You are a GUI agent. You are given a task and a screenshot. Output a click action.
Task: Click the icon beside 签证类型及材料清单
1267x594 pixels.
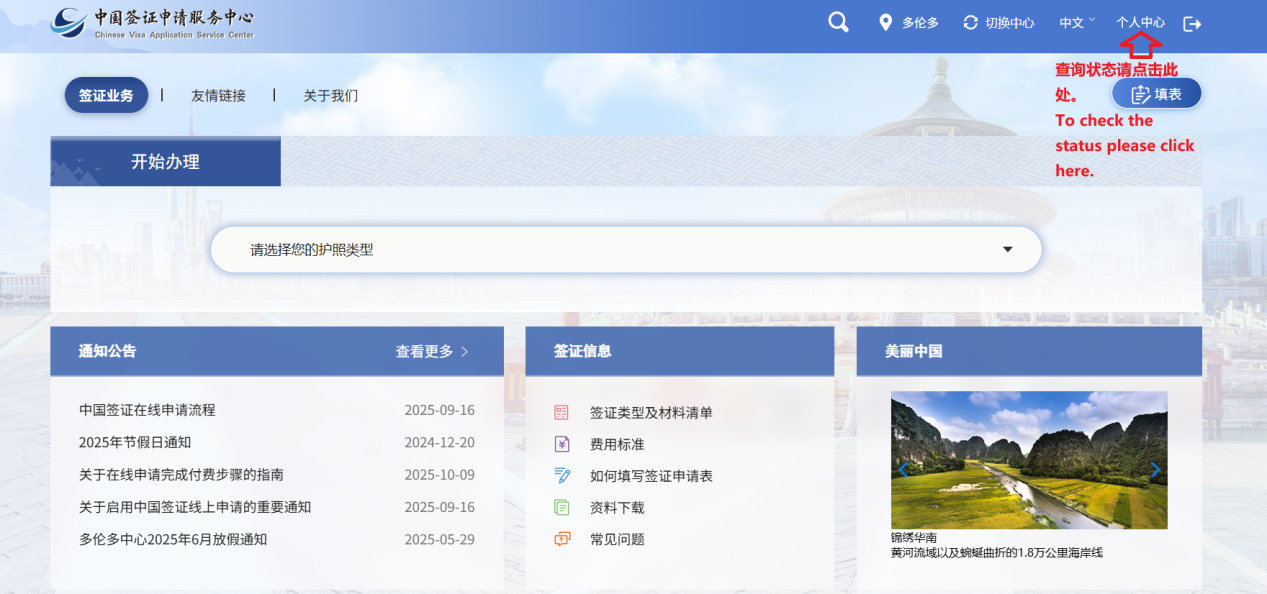[561, 412]
